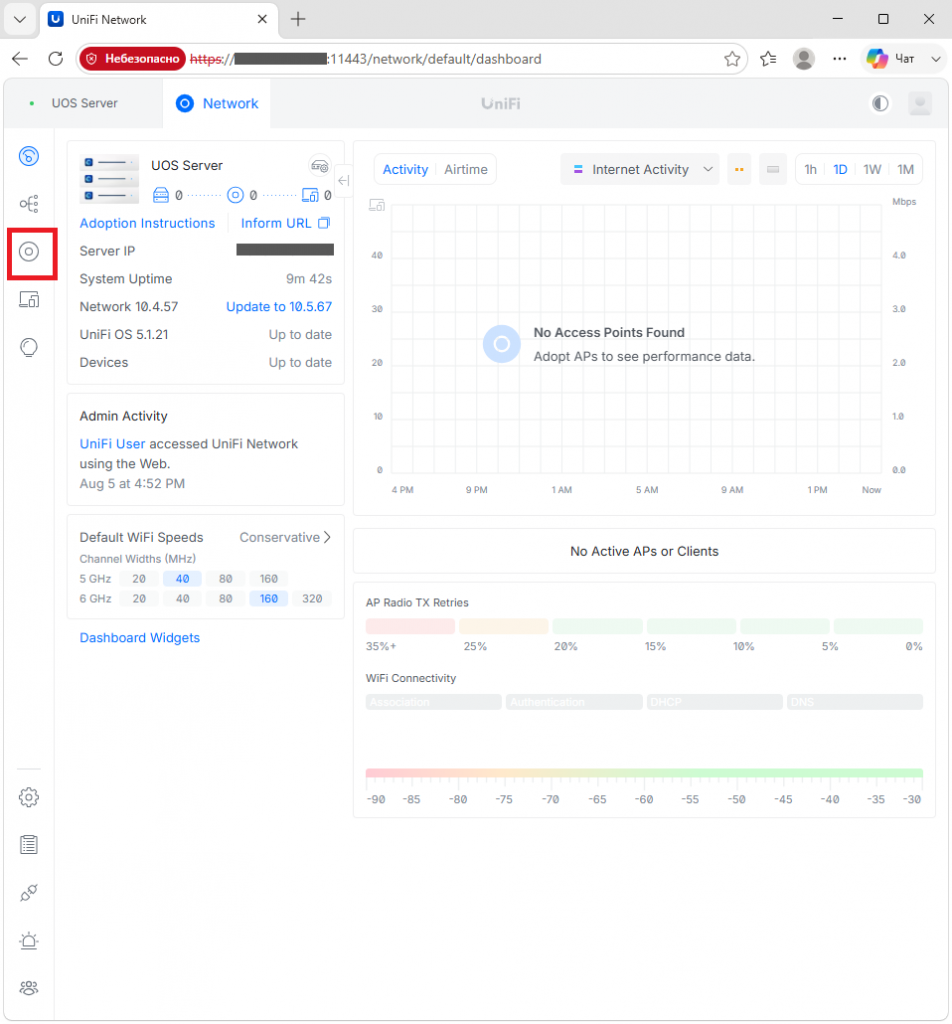Select the Network application tab
This screenshot has width=952, height=1024.
217,103
